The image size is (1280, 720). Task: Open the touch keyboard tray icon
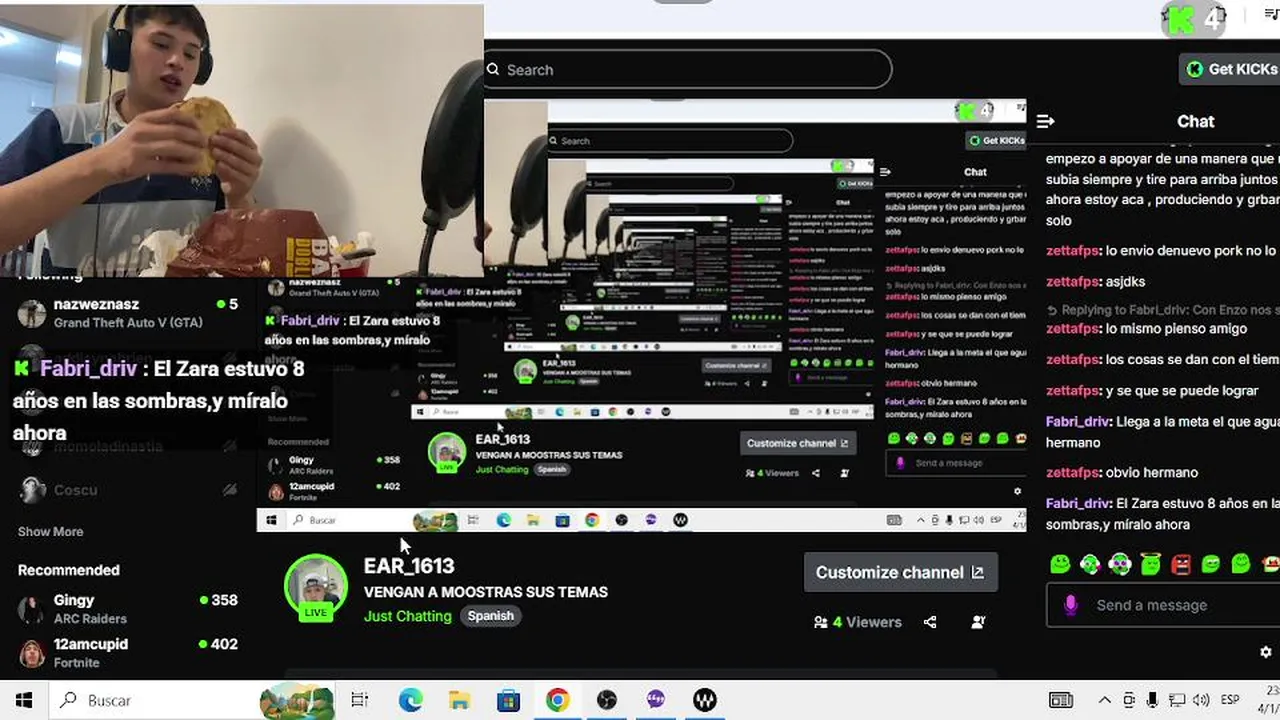1061,700
